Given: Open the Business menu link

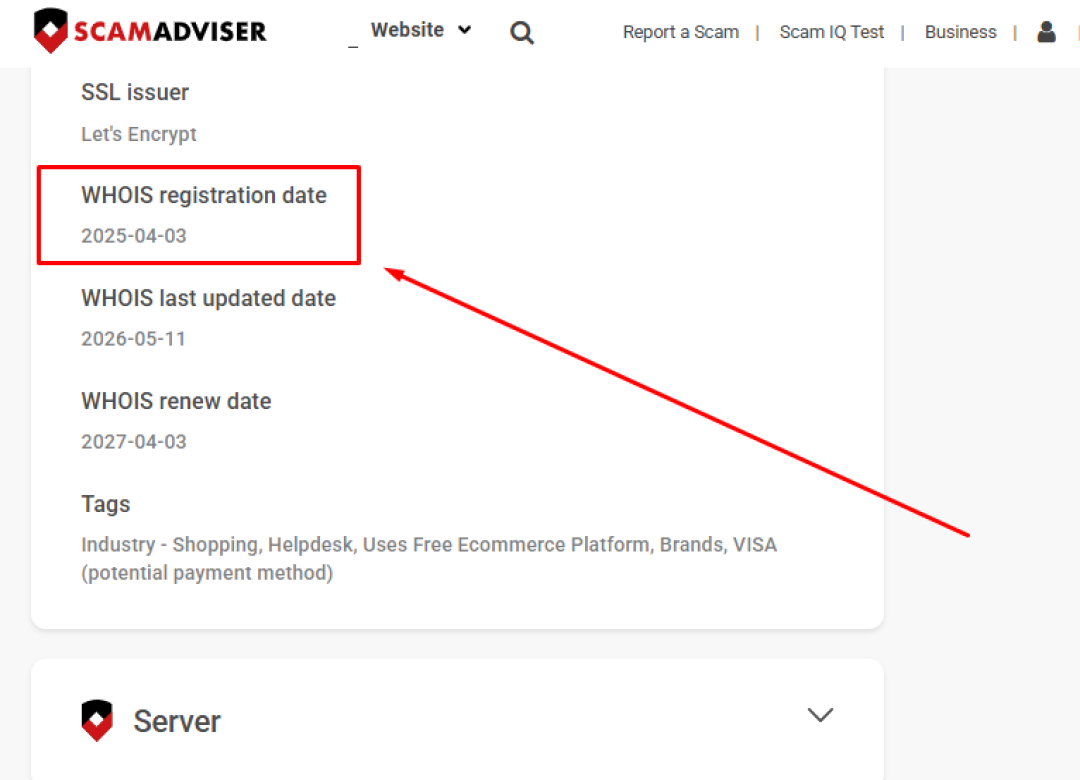Looking at the screenshot, I should tap(960, 32).
